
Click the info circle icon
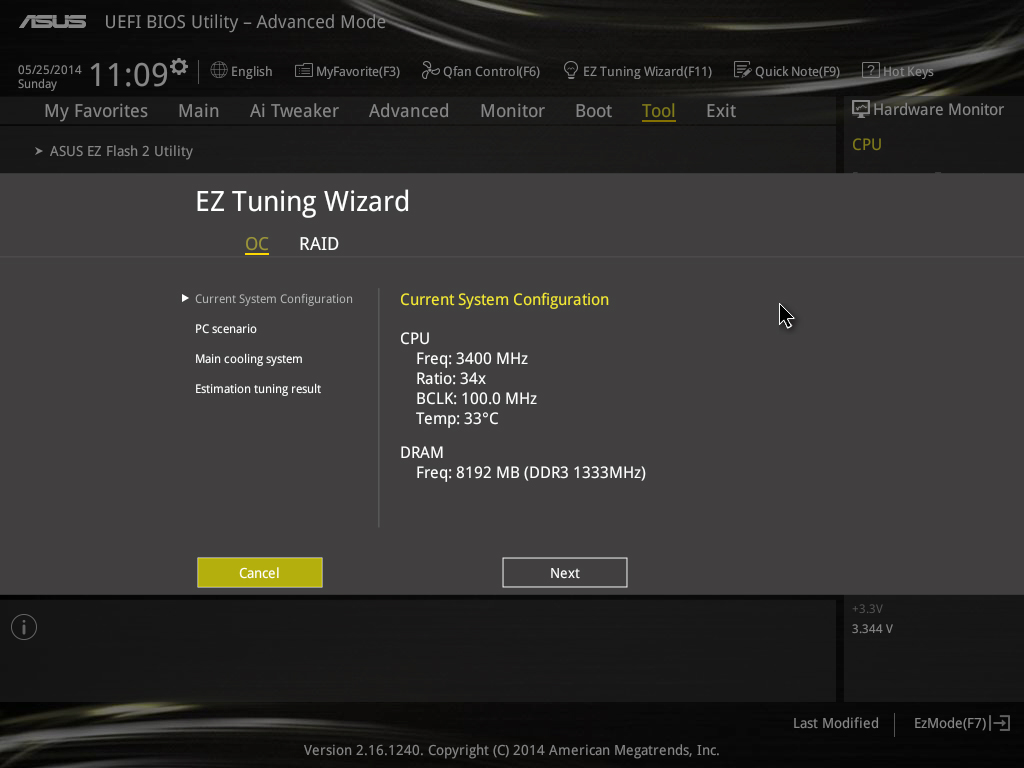24,628
